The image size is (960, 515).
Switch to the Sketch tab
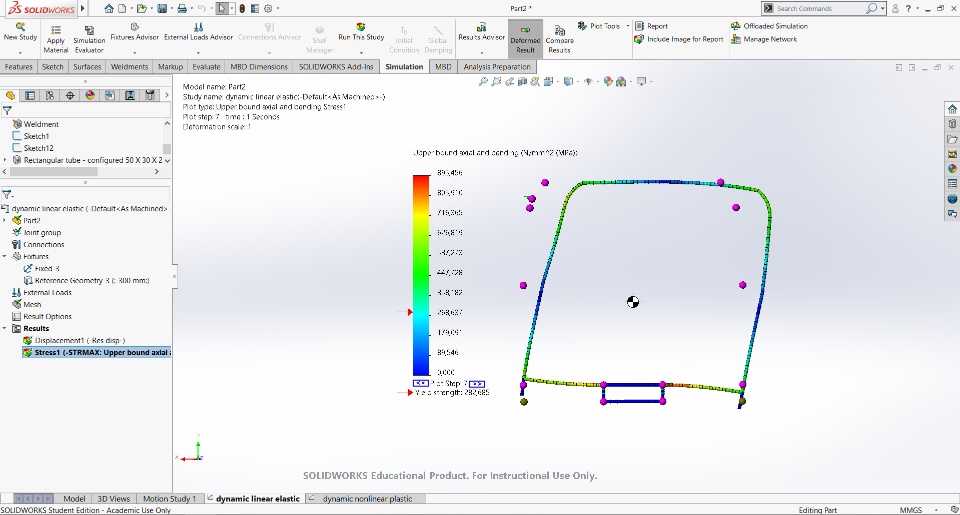click(53, 67)
